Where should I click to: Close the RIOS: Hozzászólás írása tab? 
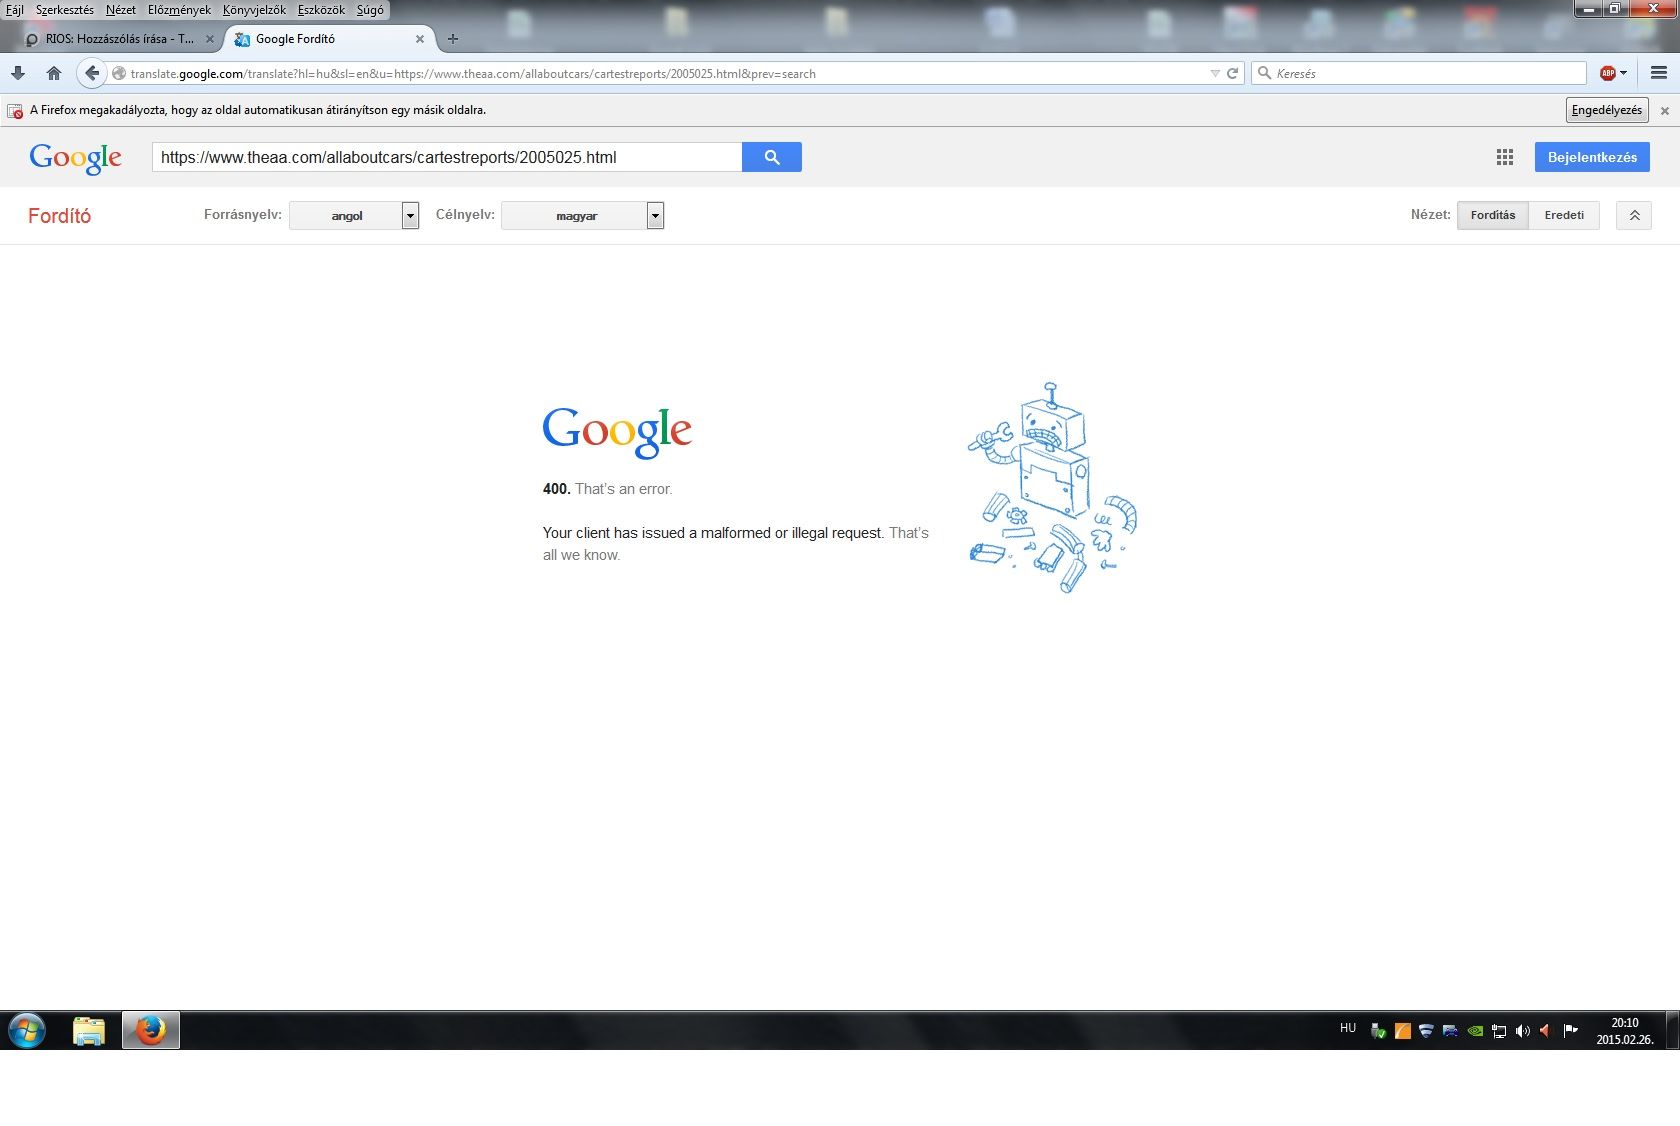(210, 39)
